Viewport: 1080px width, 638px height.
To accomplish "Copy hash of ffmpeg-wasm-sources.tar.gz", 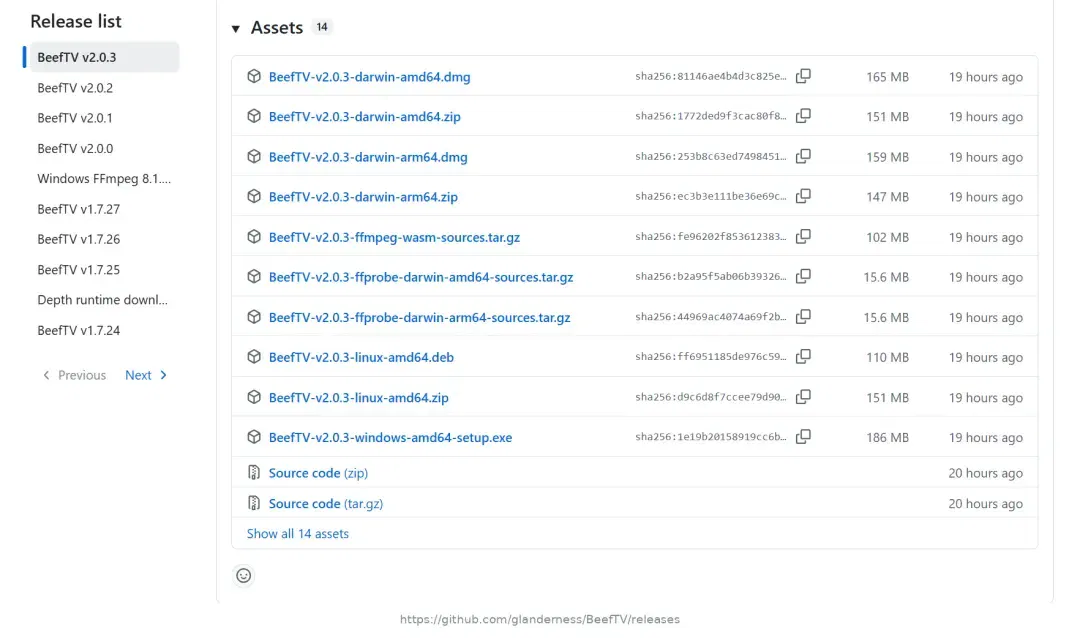I will (x=803, y=236).
